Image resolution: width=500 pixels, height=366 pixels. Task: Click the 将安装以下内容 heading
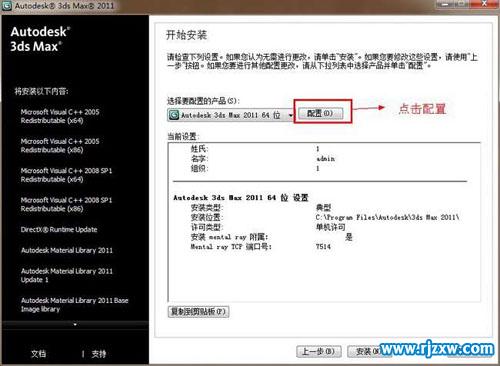click(41, 91)
